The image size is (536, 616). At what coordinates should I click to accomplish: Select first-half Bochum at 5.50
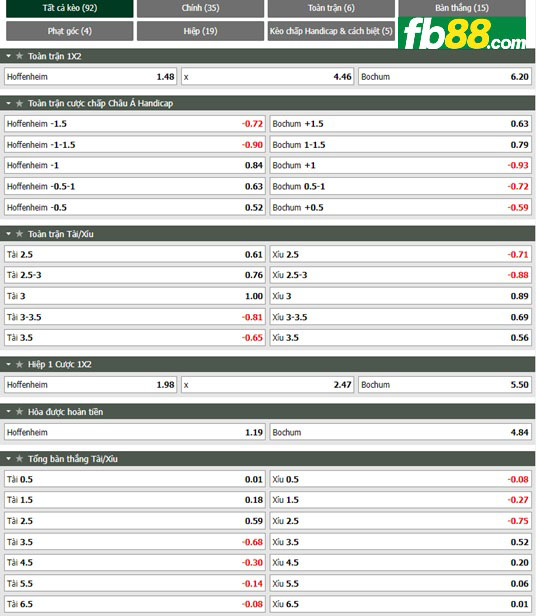pyautogui.click(x=445, y=385)
